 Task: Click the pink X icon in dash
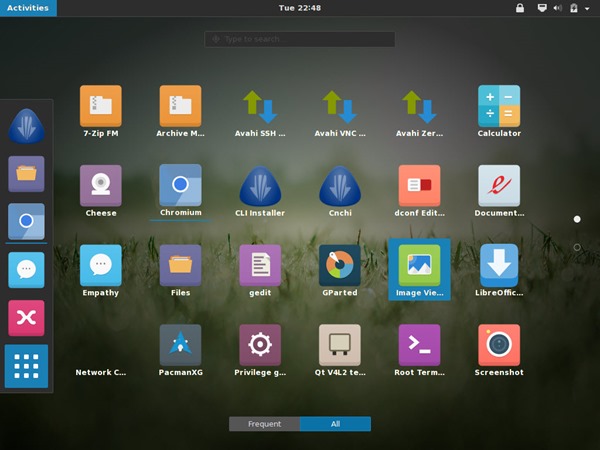(x=26, y=318)
